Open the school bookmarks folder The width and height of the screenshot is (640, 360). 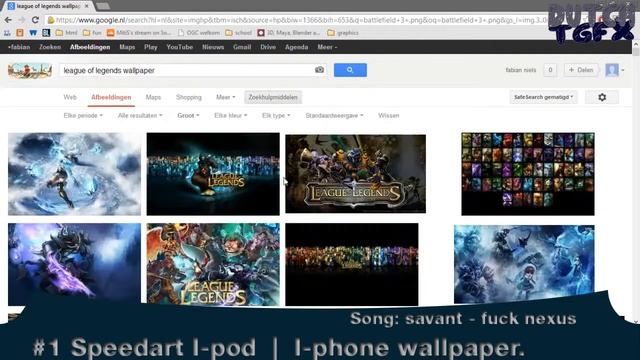[x=239, y=33]
